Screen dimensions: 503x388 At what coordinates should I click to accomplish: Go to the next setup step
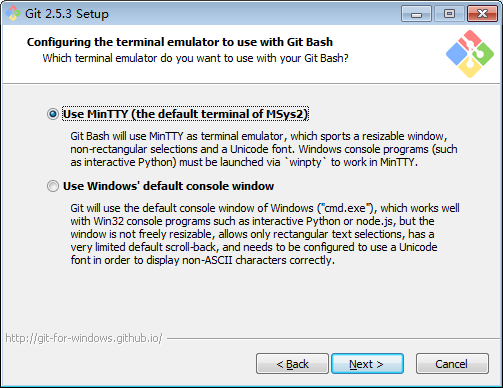click(x=367, y=364)
